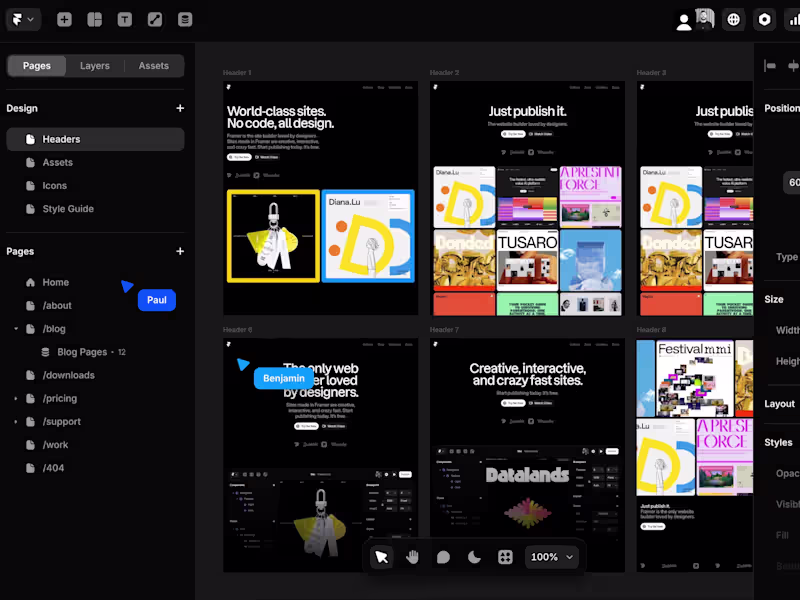Viewport: 800px width, 600px height.
Task: Select the Text tool in the top toolbar
Action: (125, 19)
